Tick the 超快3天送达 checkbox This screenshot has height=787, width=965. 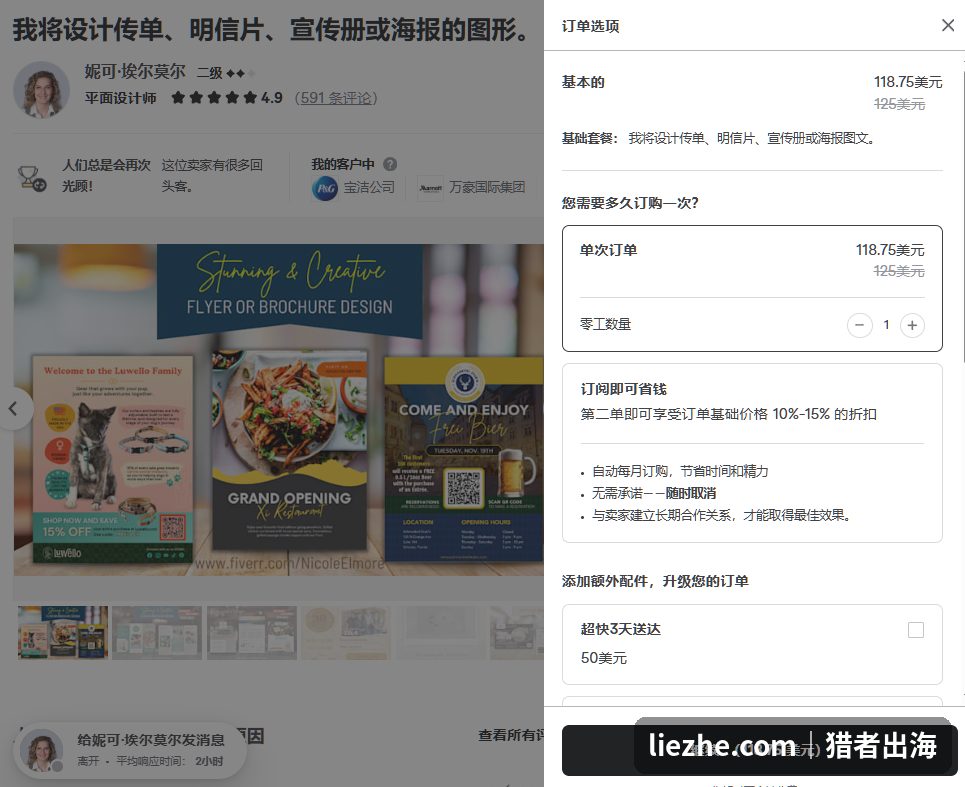point(916,630)
